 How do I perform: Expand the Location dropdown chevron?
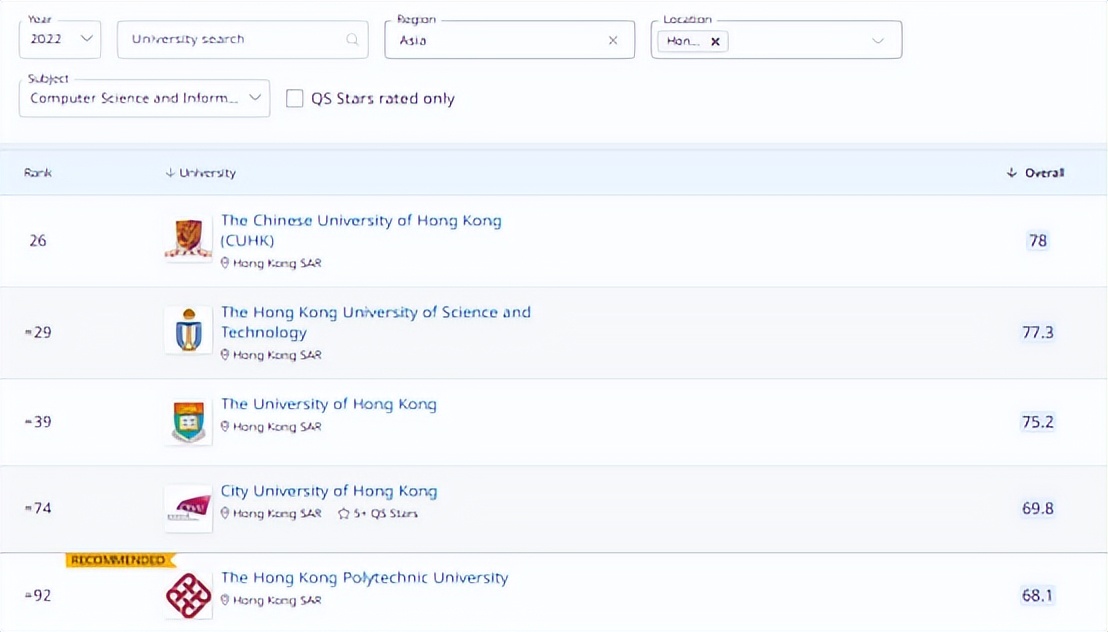pos(878,41)
